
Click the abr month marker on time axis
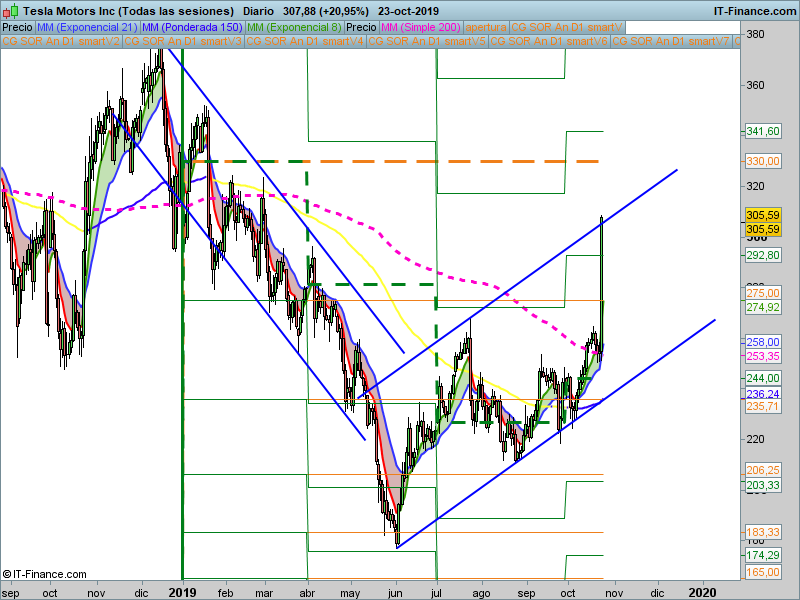307,593
